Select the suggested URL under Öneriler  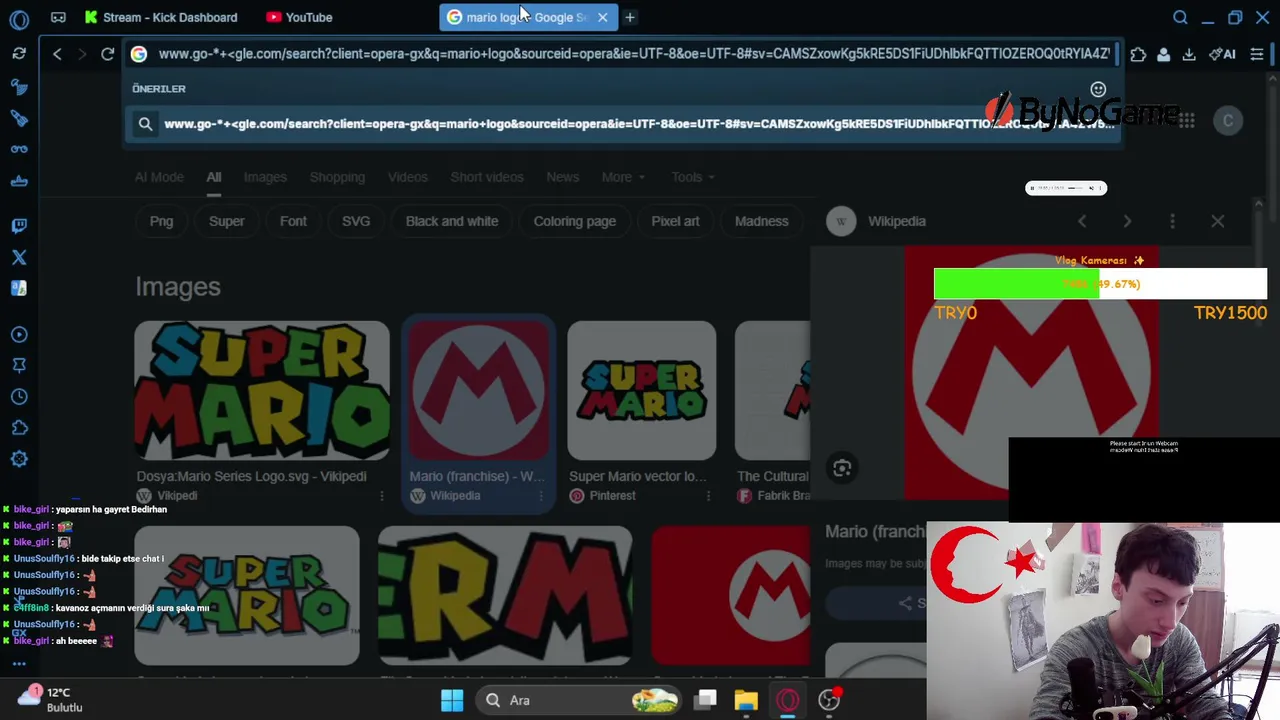622,124
